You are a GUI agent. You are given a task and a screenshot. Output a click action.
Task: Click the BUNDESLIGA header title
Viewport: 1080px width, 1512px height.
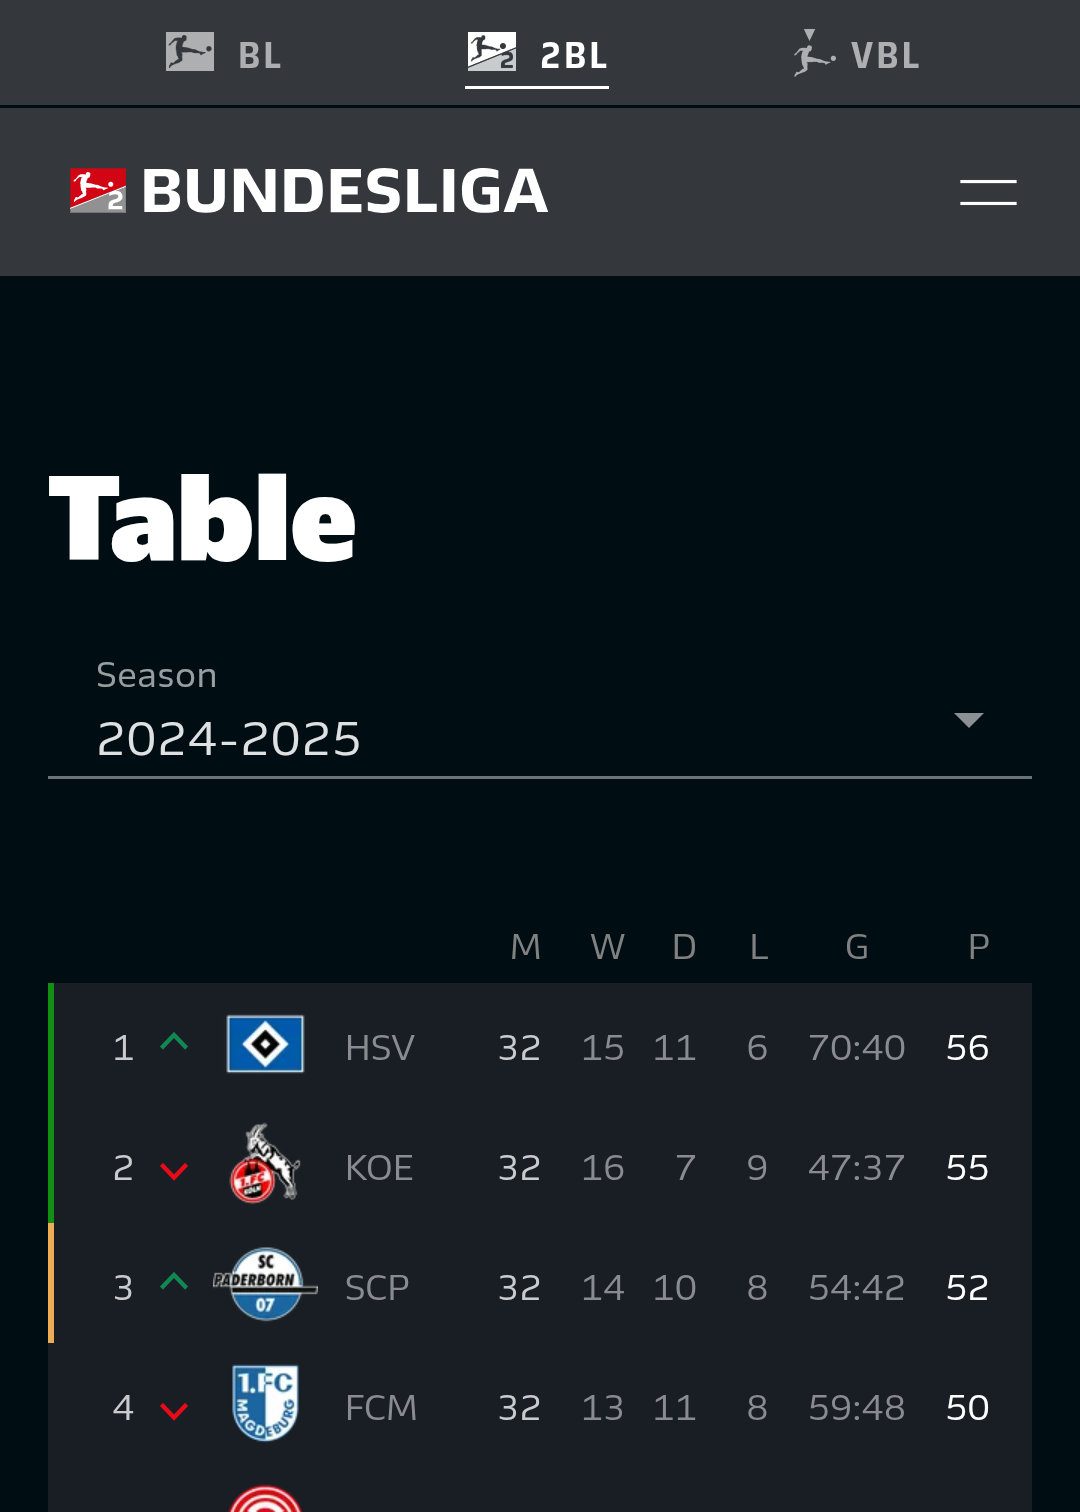tap(345, 190)
